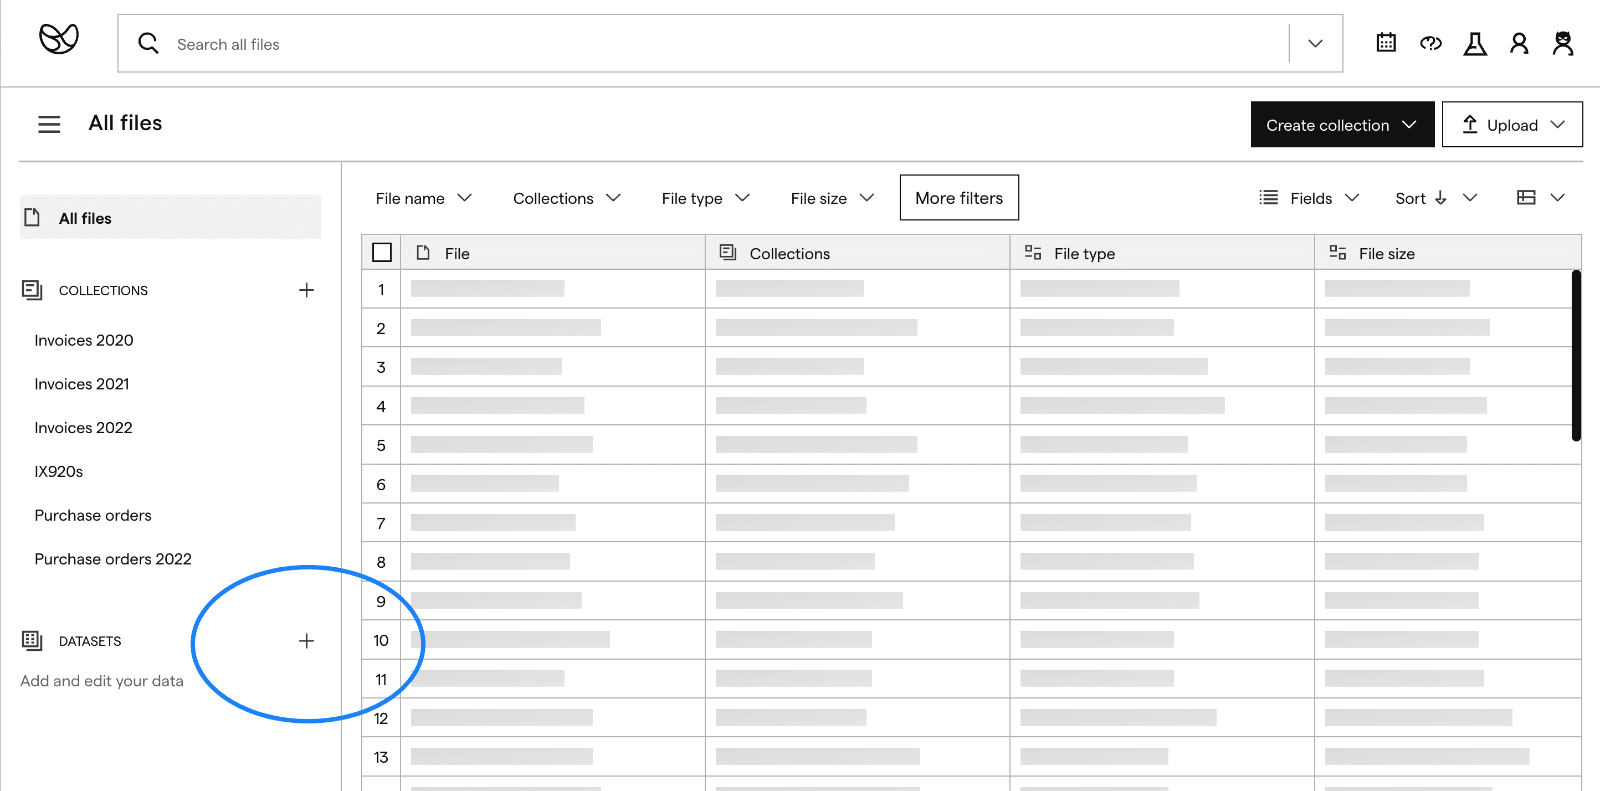Select table row number 5
This screenshot has height=791, width=1600.
click(381, 445)
